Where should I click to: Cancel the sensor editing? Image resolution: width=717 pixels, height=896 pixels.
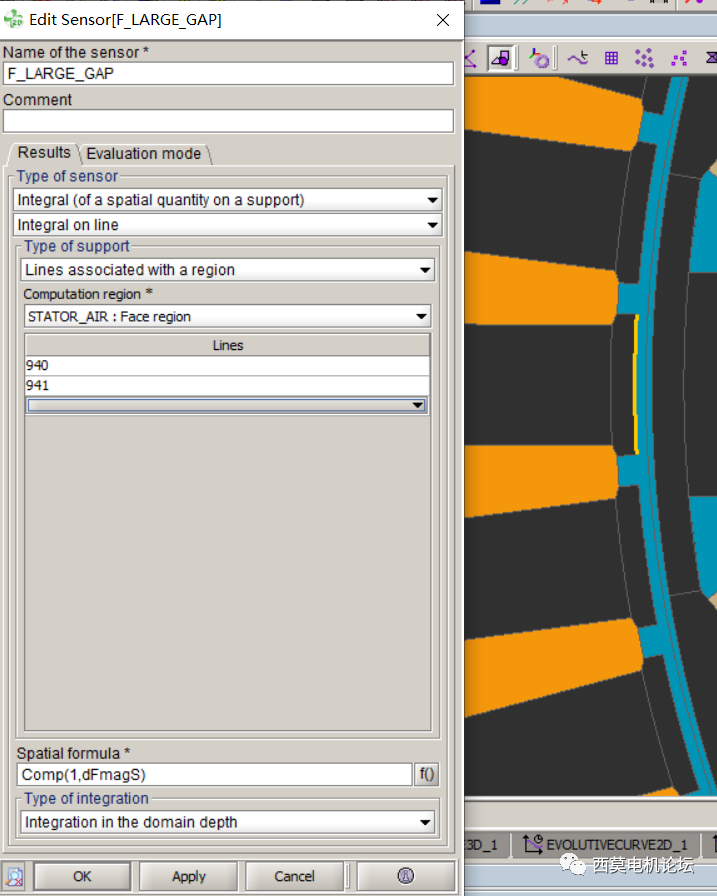tap(294, 876)
